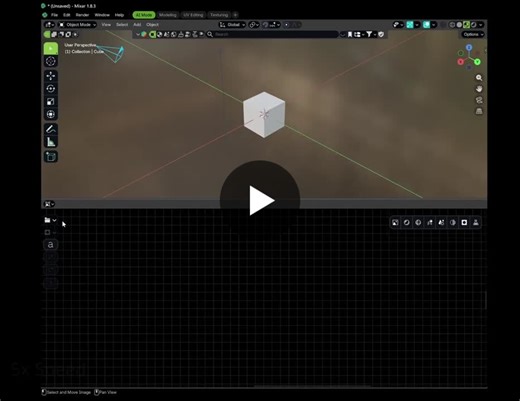The height and width of the screenshot is (401, 520).
Task: Switch to solid viewport shading
Action: click(459, 25)
